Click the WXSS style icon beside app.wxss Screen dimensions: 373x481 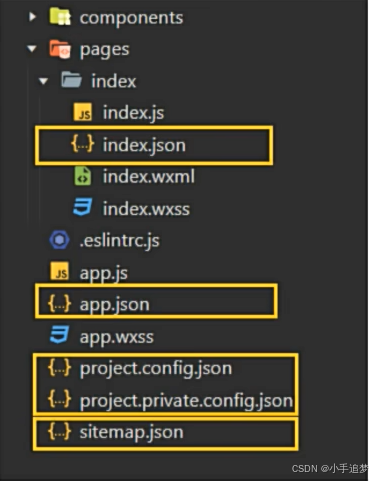[60, 335]
